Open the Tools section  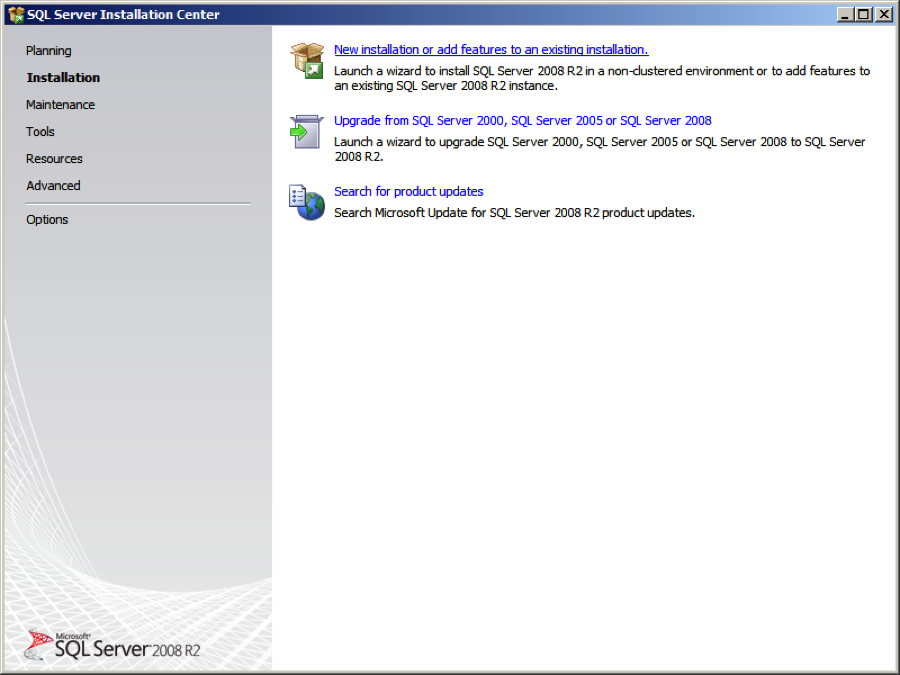pos(40,131)
